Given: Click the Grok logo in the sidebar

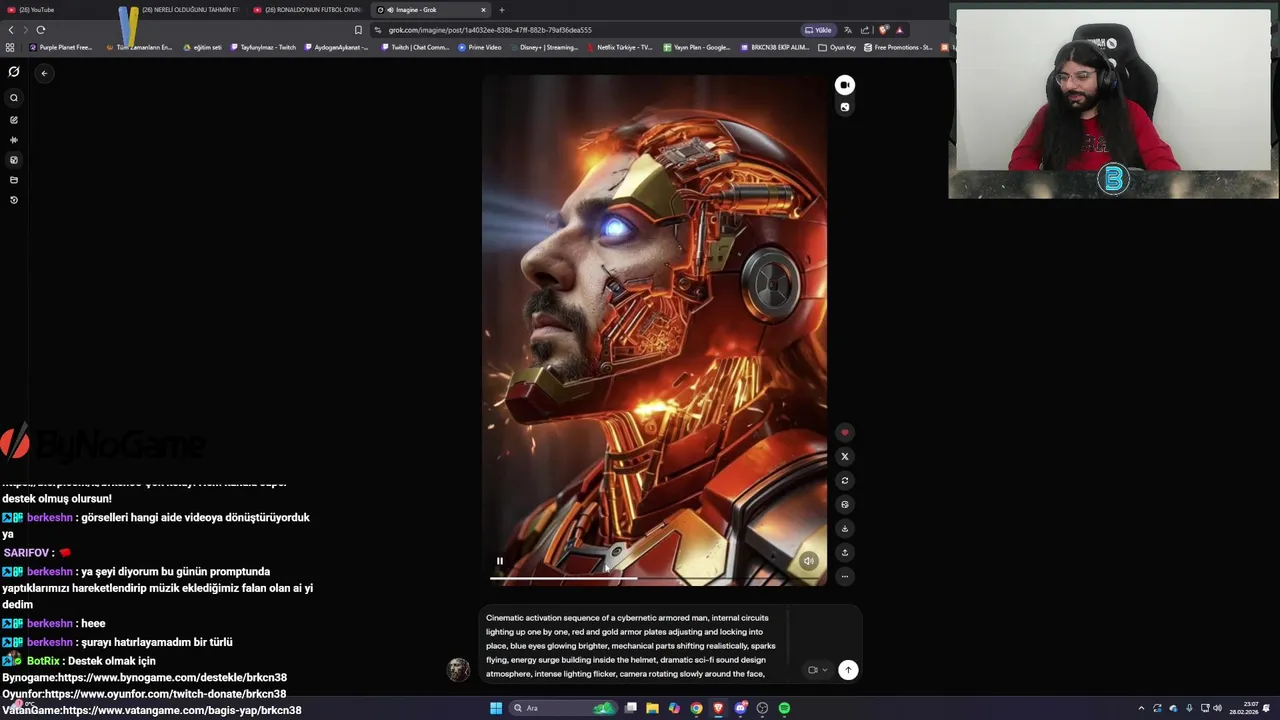Looking at the screenshot, I should [14, 72].
